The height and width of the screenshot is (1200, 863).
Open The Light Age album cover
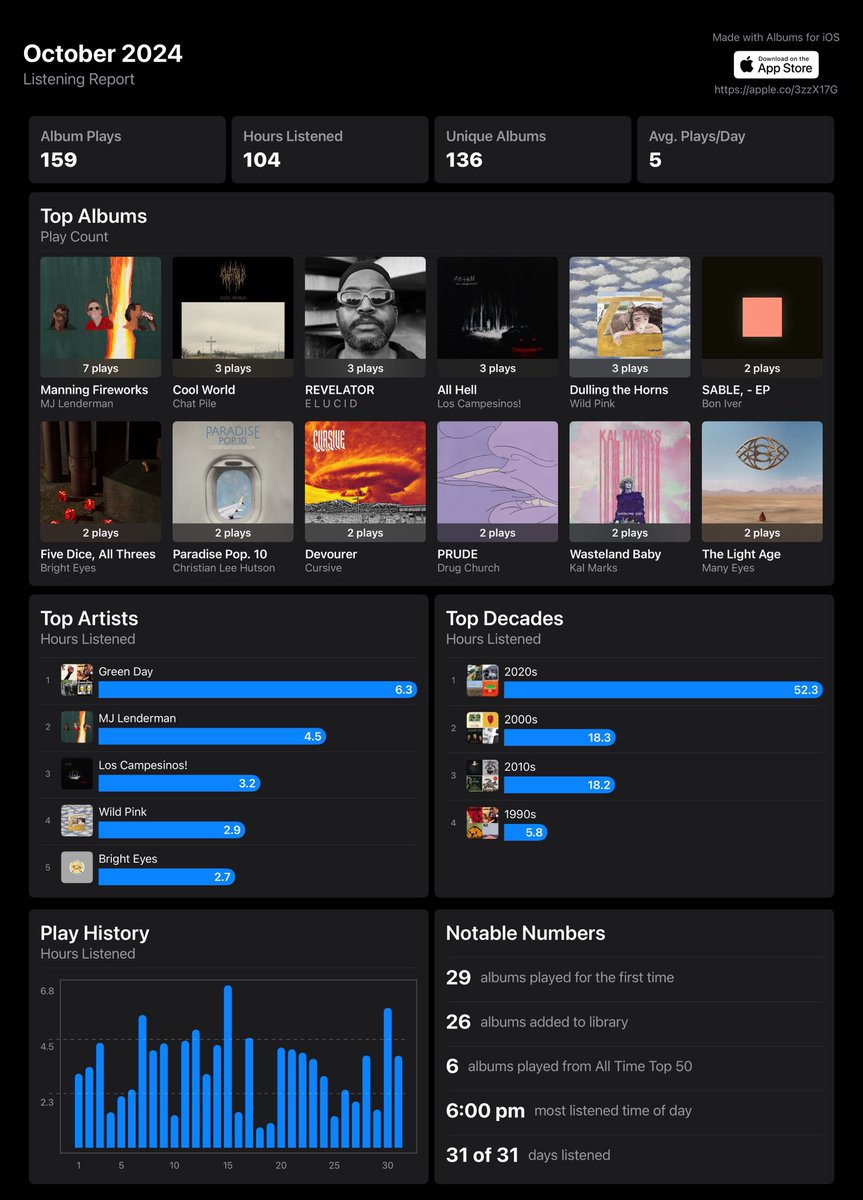[x=762, y=481]
